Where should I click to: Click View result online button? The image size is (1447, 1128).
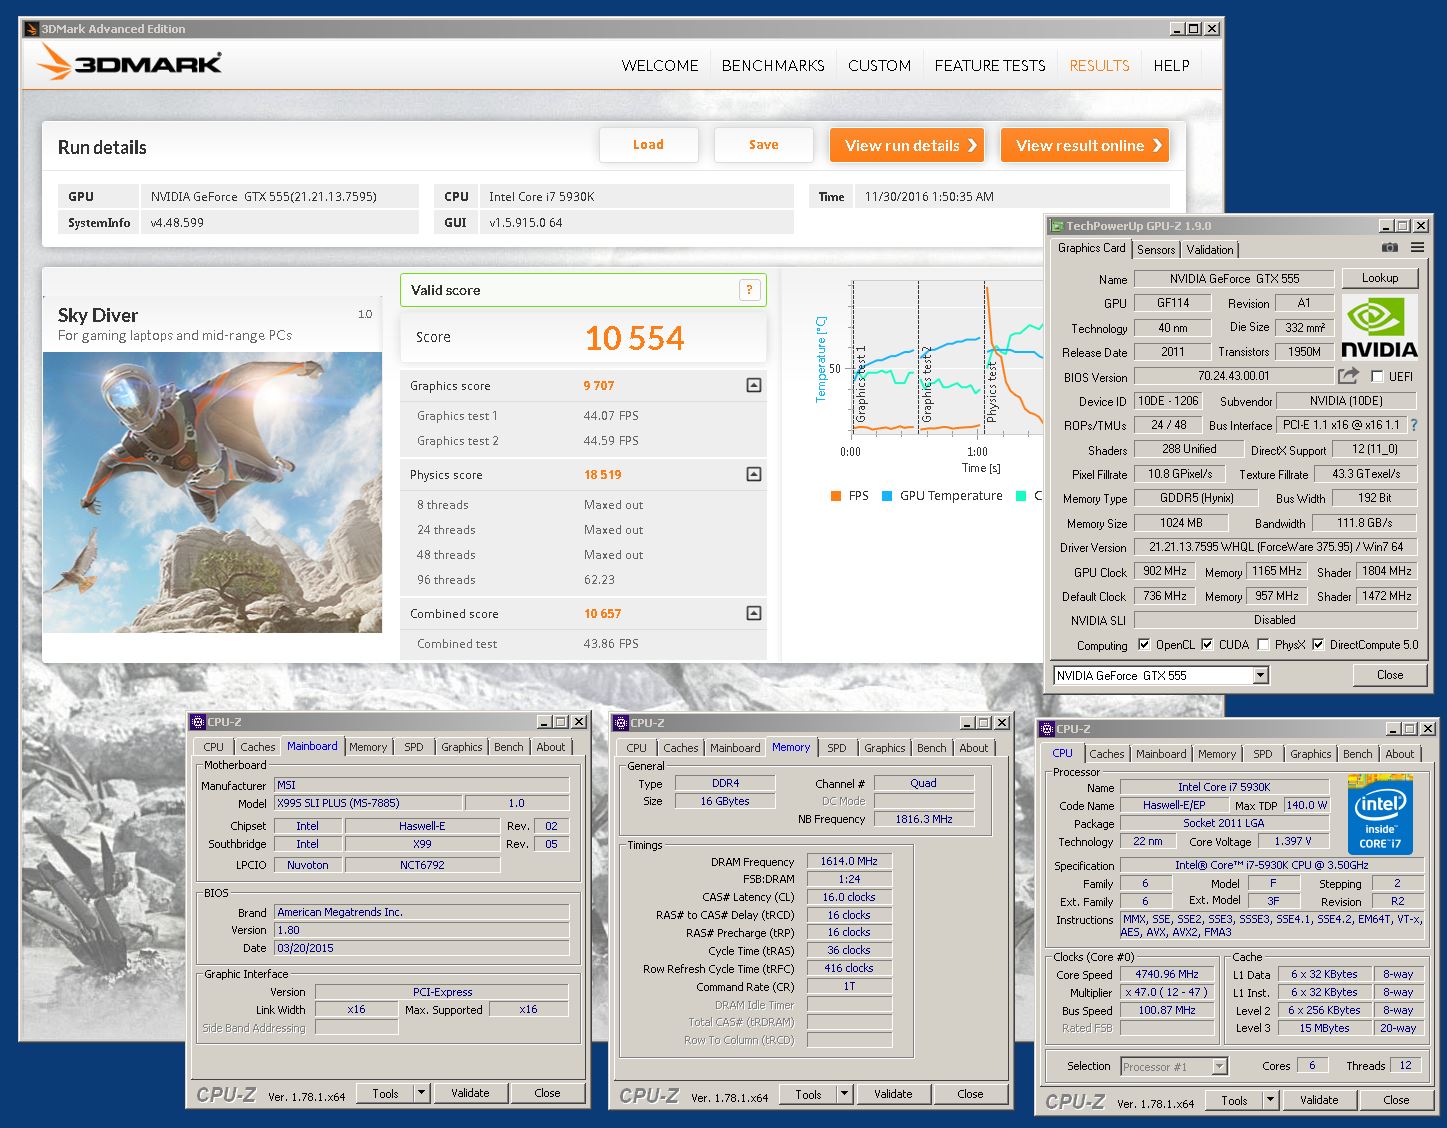pyautogui.click(x=1085, y=145)
